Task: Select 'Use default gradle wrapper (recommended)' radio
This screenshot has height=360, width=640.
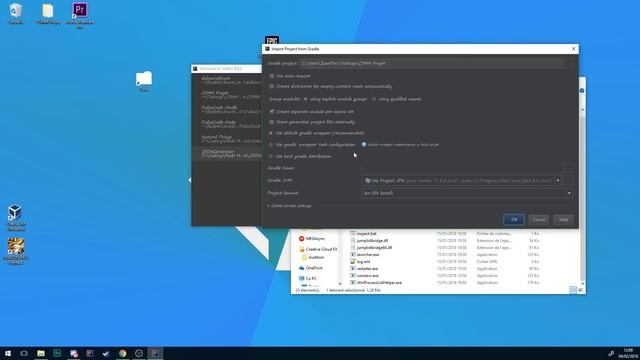Action: click(x=271, y=133)
